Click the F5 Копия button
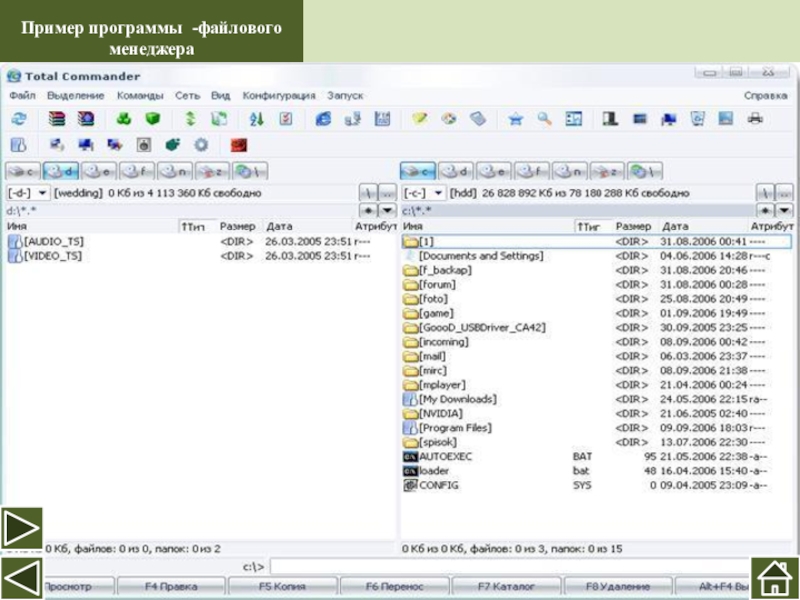This screenshot has width=800, height=600. (x=283, y=587)
